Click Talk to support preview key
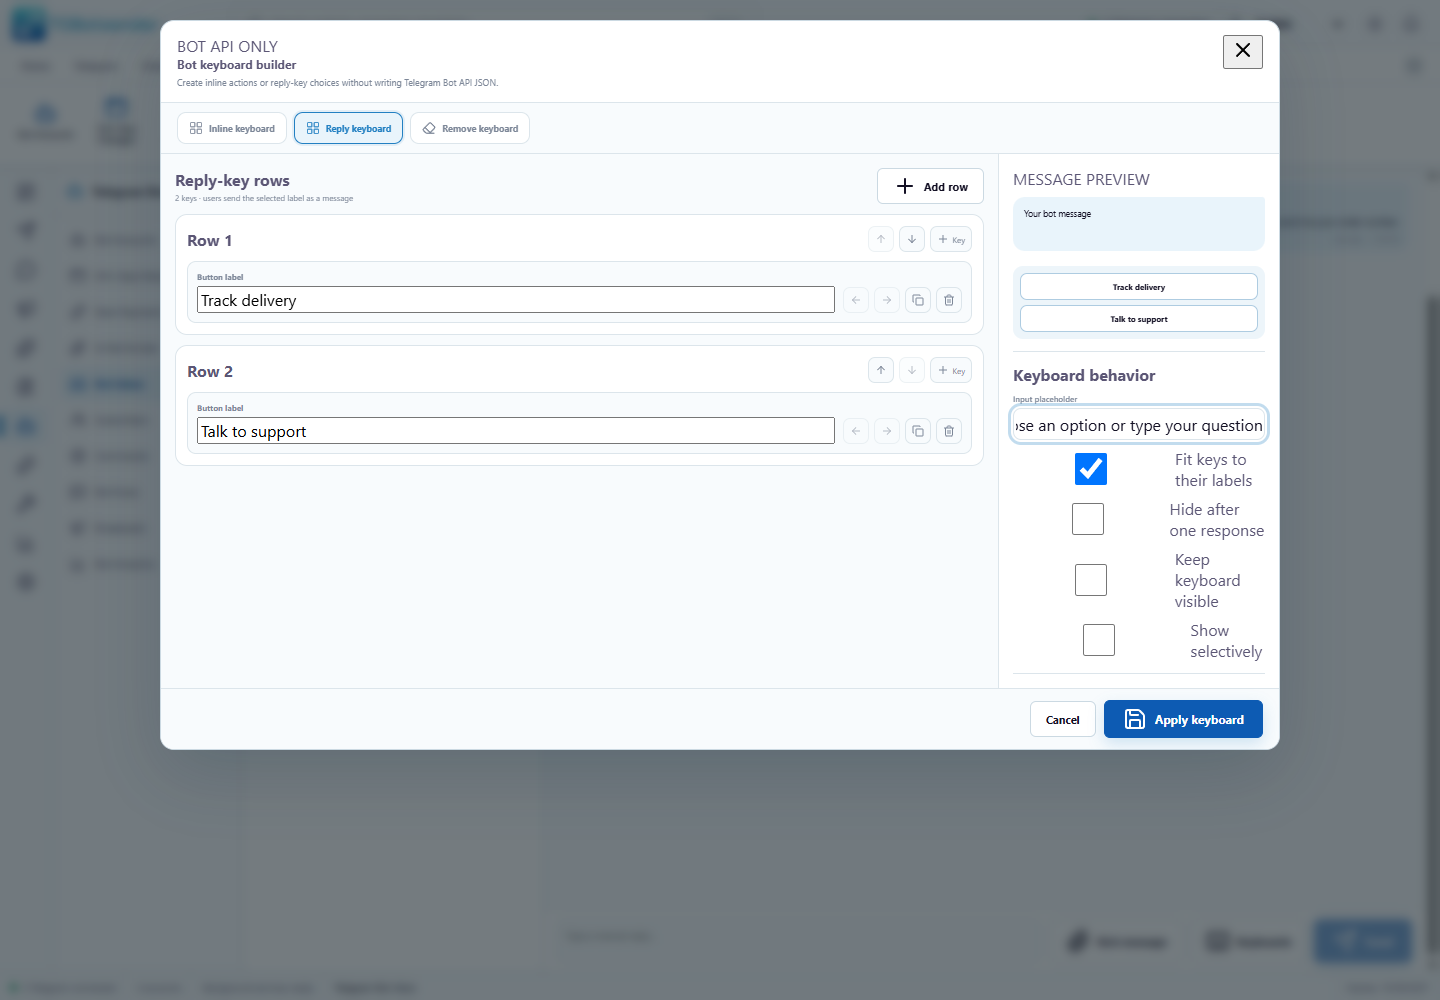 click(1139, 319)
